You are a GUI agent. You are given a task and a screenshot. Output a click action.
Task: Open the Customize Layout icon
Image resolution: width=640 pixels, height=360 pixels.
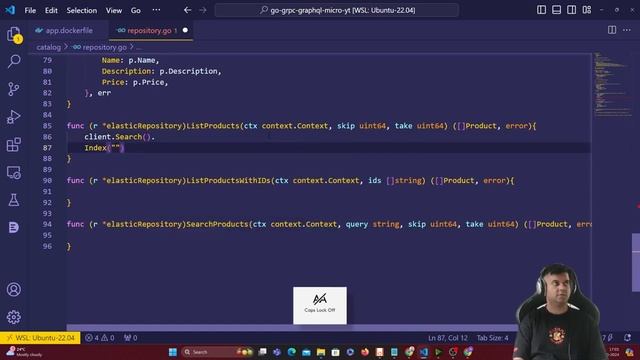point(587,10)
